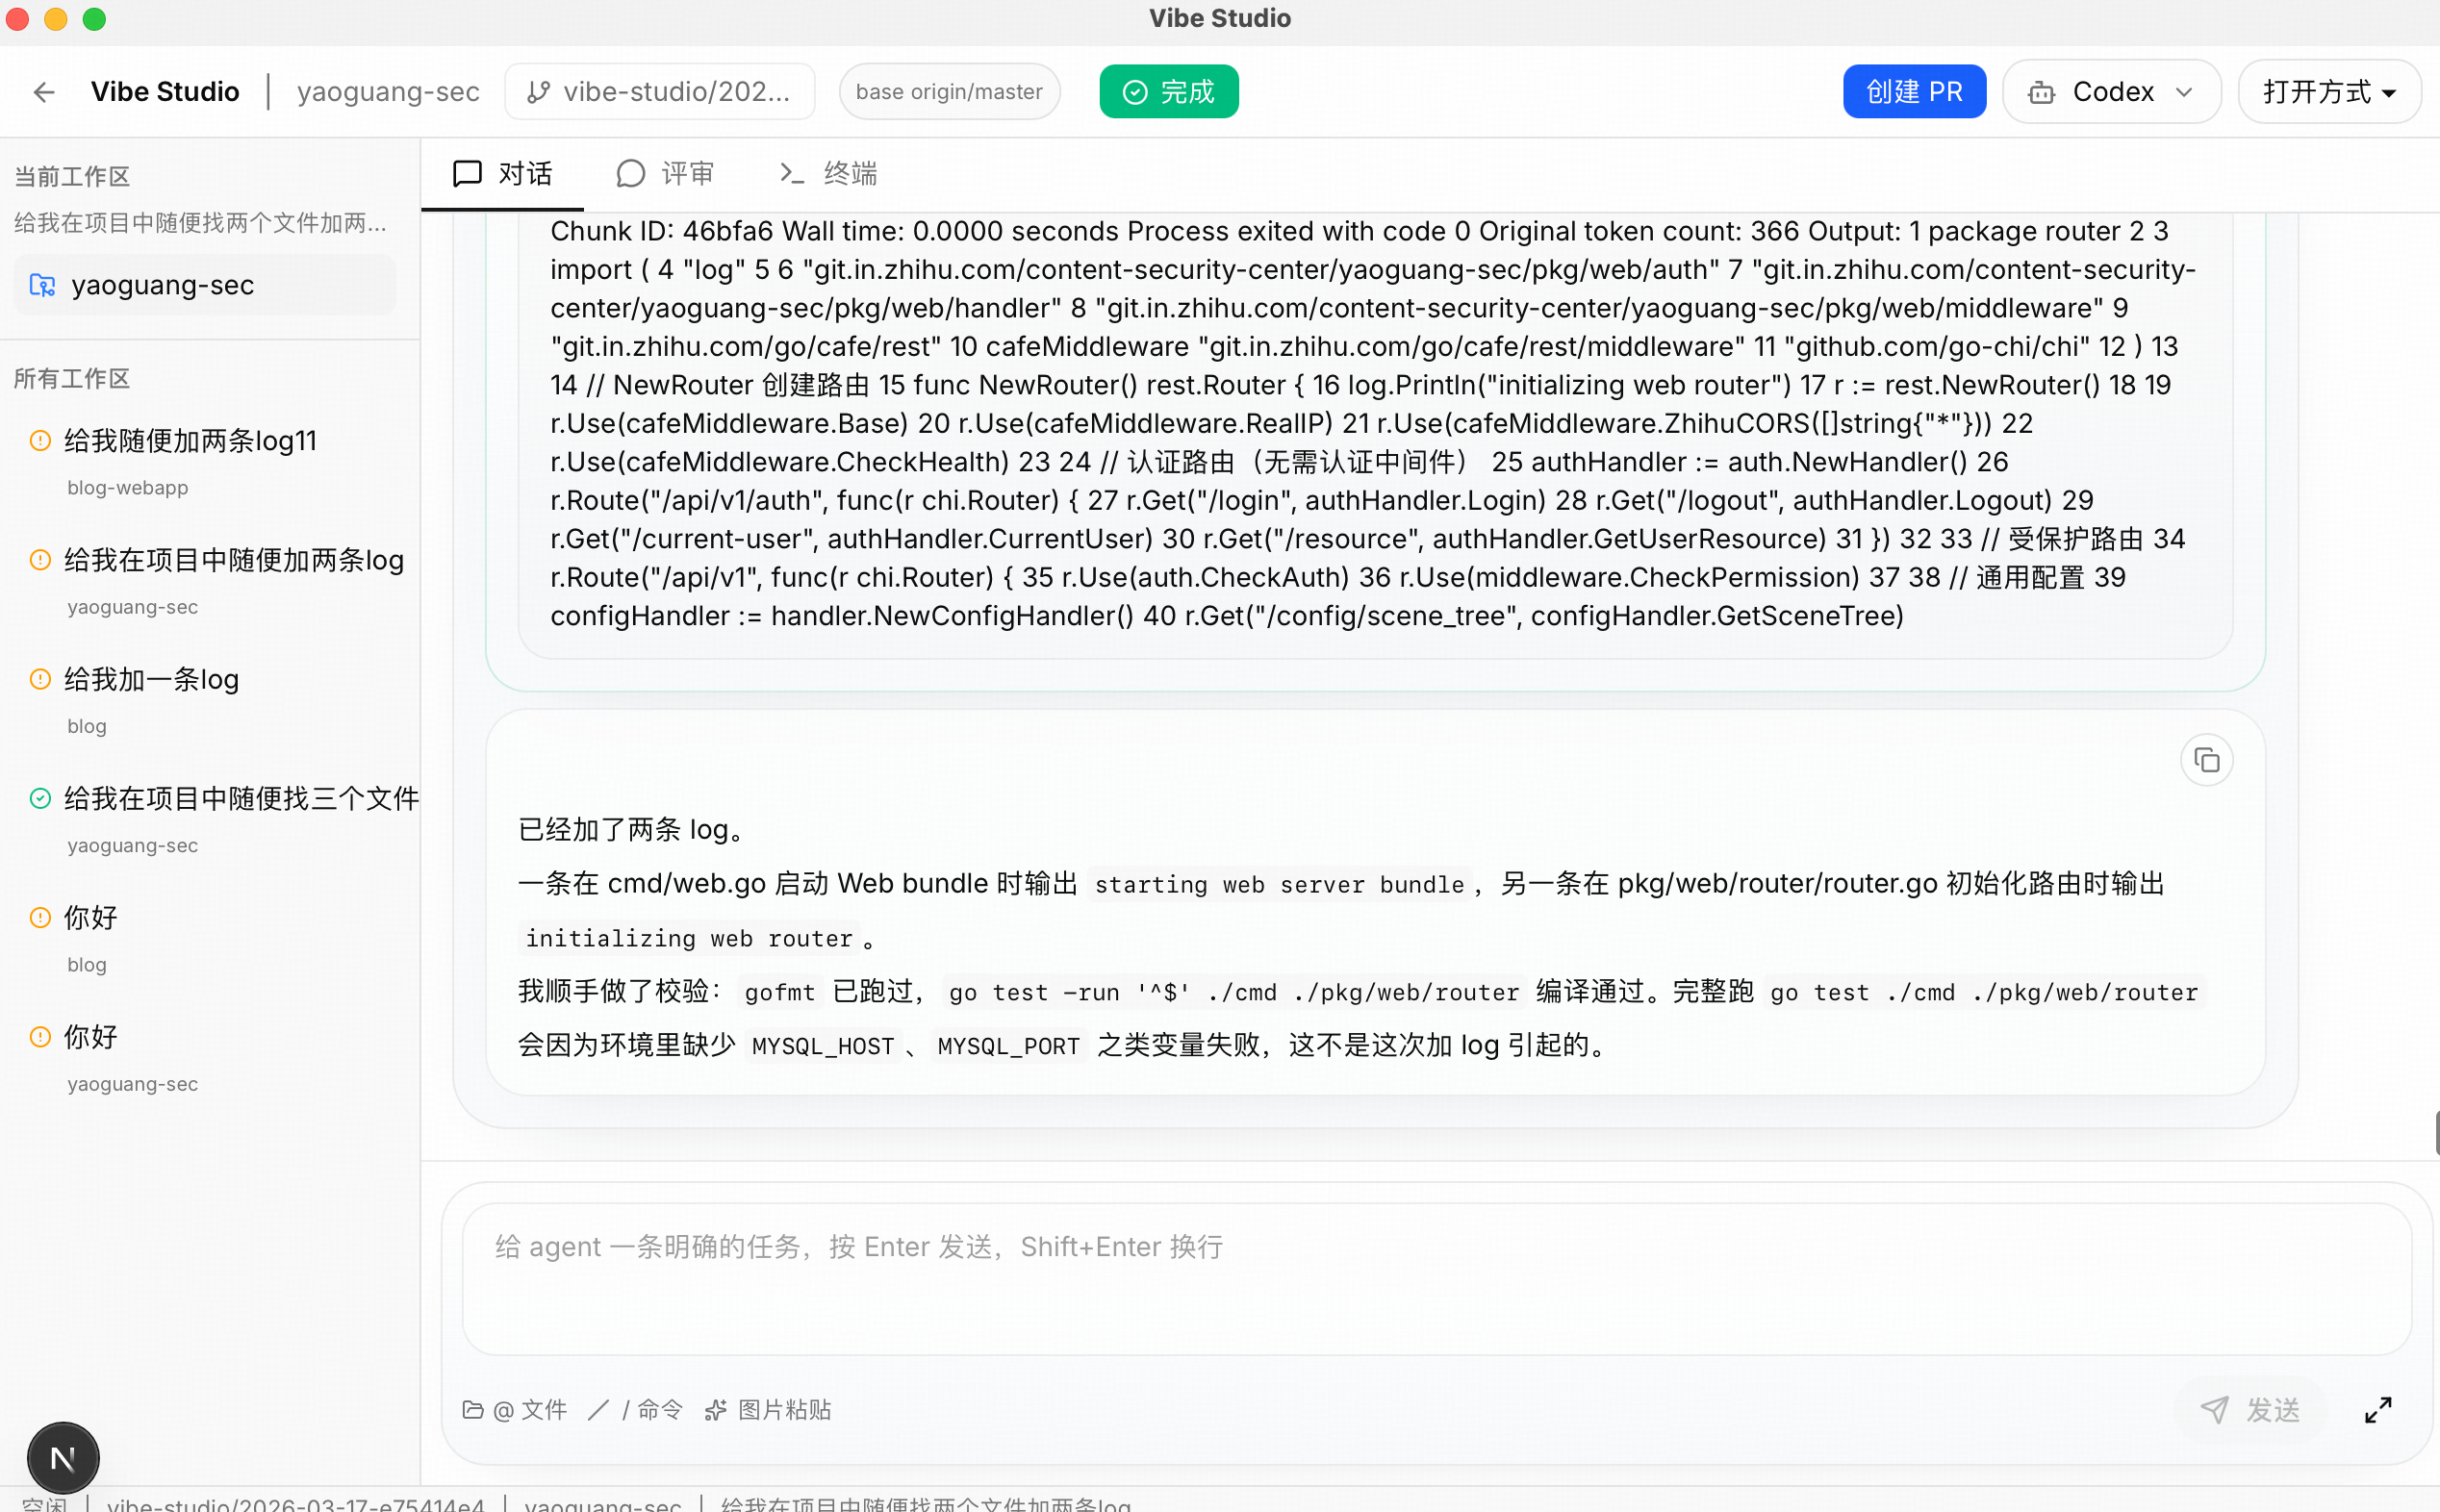The image size is (2440, 1512).
Task: Go back using the left arrow icon
Action: [x=44, y=92]
